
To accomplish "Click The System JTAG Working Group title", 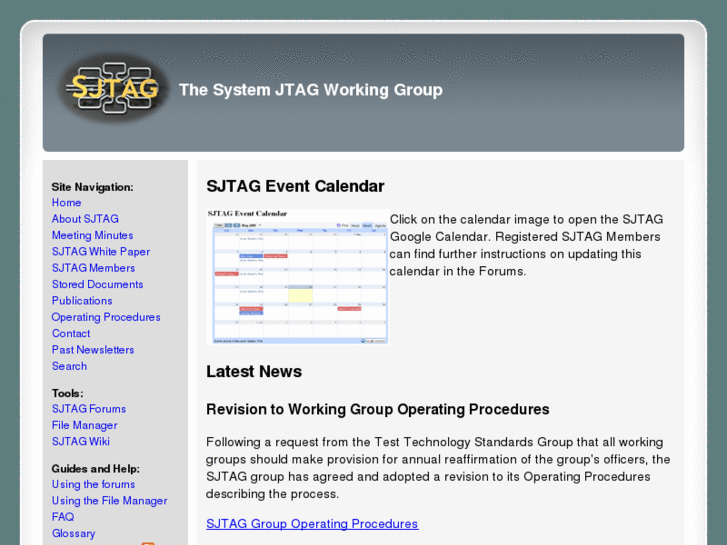I will [311, 90].
